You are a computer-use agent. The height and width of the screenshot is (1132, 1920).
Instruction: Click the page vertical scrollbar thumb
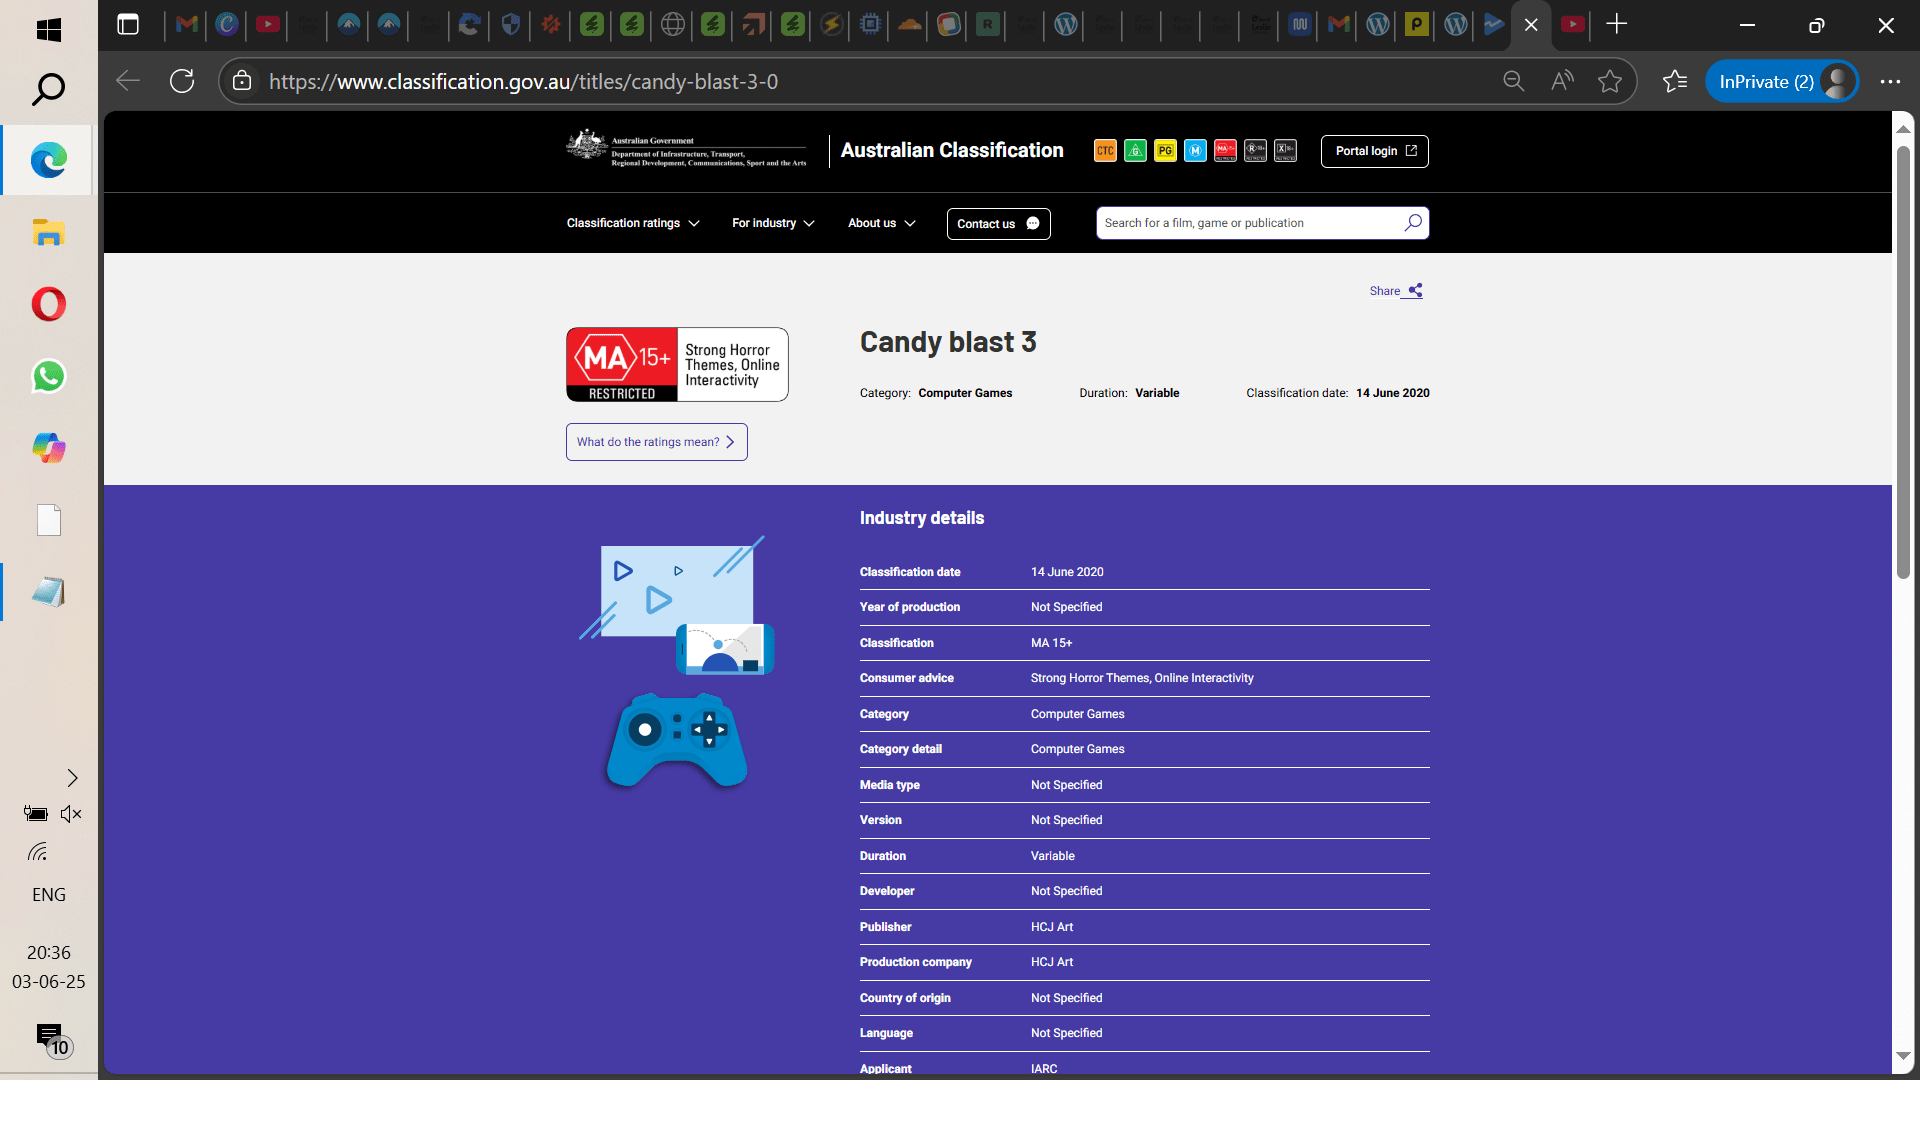[1903, 361]
